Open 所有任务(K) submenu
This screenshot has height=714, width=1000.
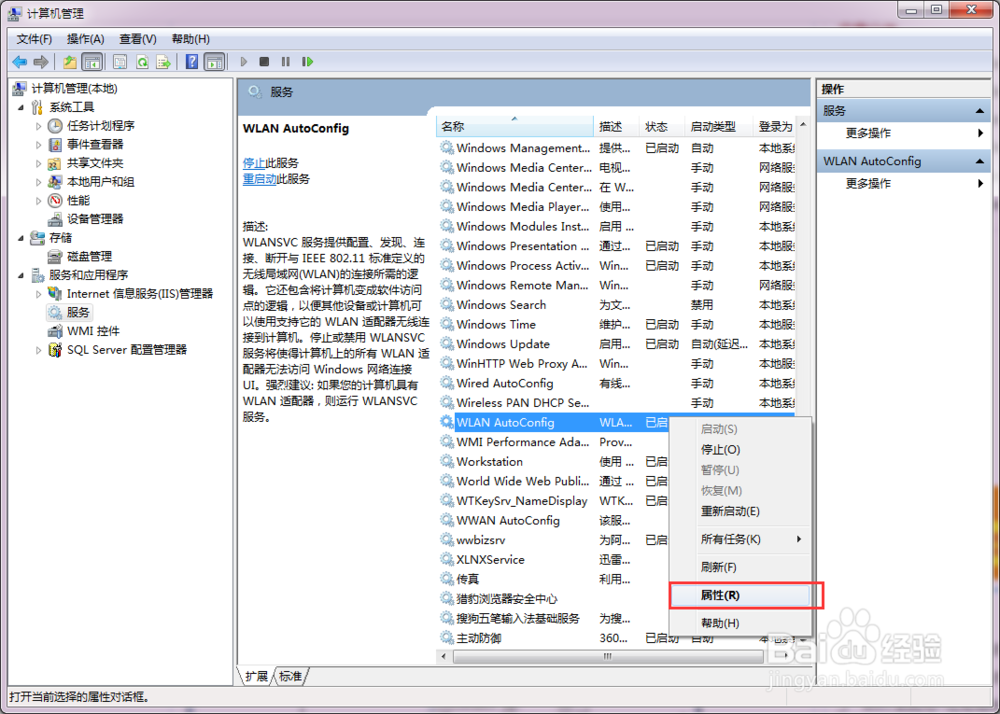click(x=740, y=539)
